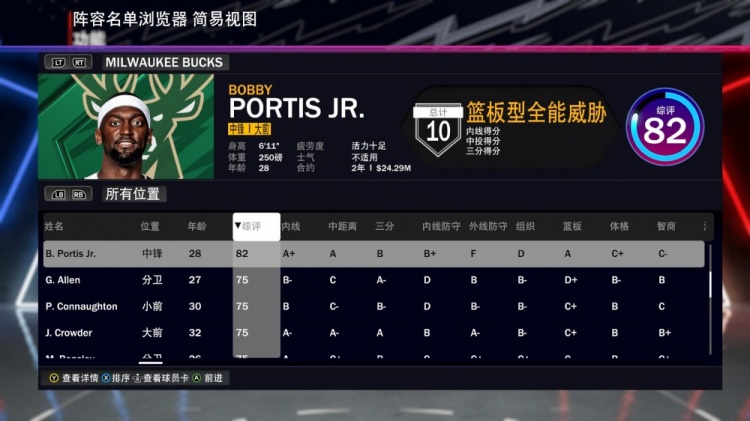This screenshot has height=421, width=750.
Task: Click the LB bumper icon
Action: (58, 194)
